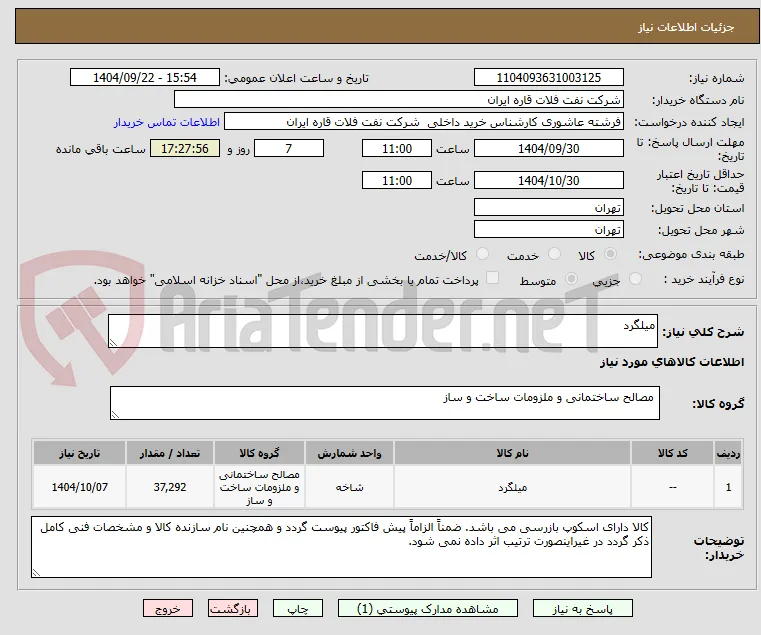This screenshot has height=635, width=761.
Task: Select the متوسط purchase type radio
Action: pos(571,279)
